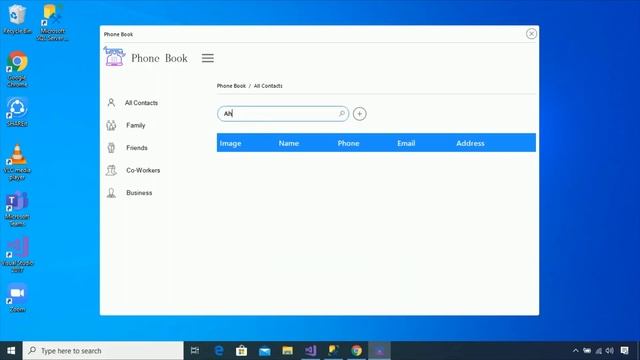Select the Microsoft SQL Server desktop shortcut

[52, 22]
